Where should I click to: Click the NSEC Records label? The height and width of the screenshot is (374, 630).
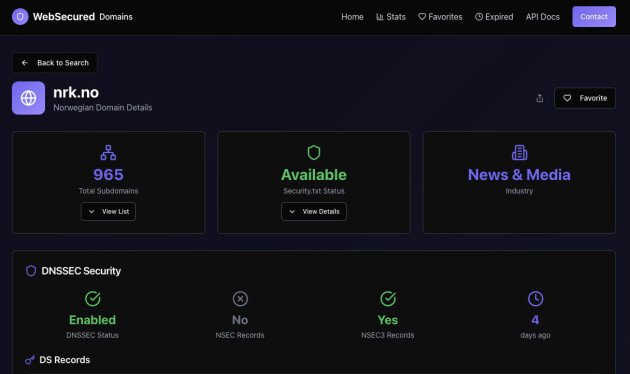click(240, 335)
